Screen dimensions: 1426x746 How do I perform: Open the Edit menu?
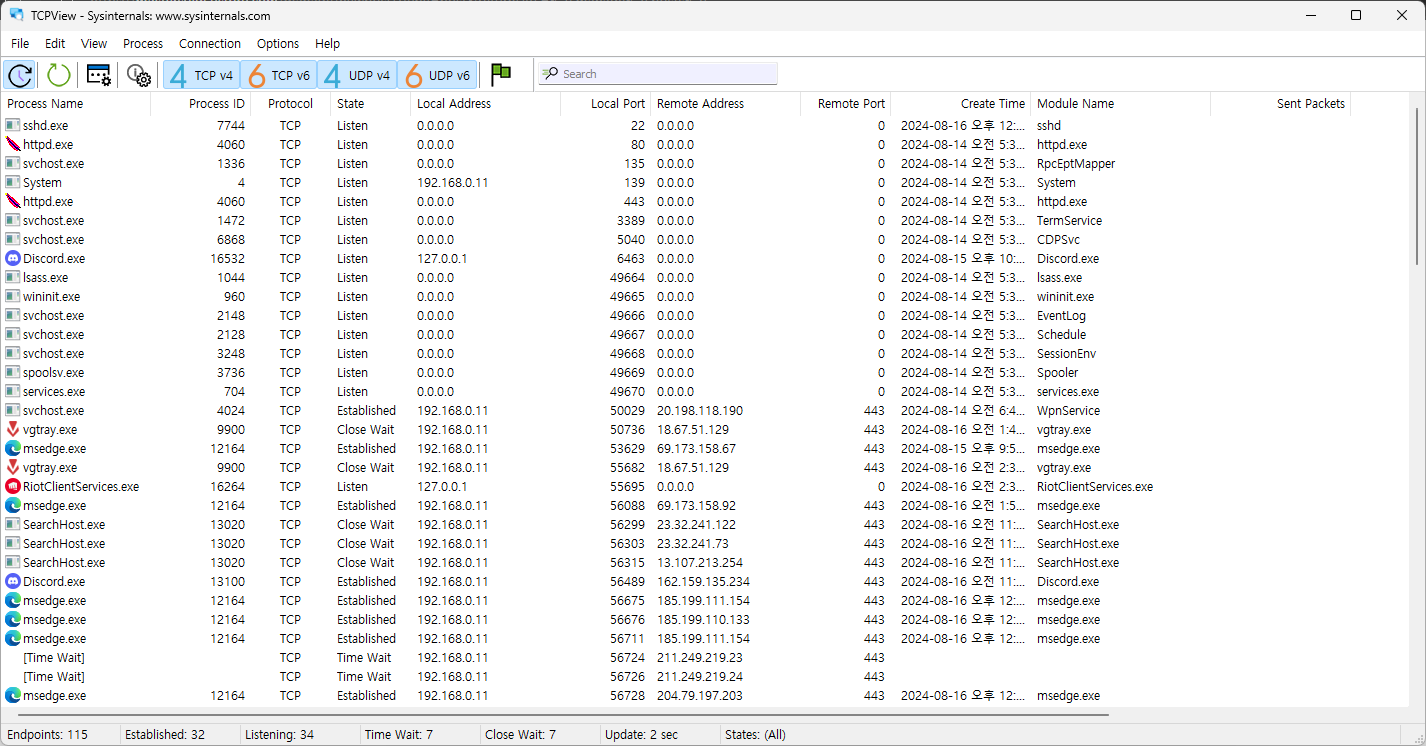(x=55, y=43)
